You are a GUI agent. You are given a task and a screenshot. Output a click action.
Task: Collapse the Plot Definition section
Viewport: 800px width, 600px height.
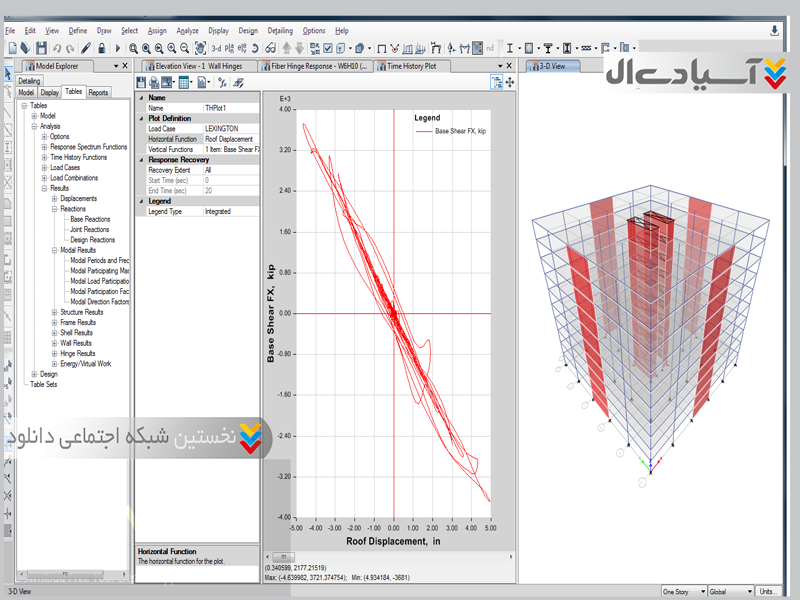pos(141,118)
